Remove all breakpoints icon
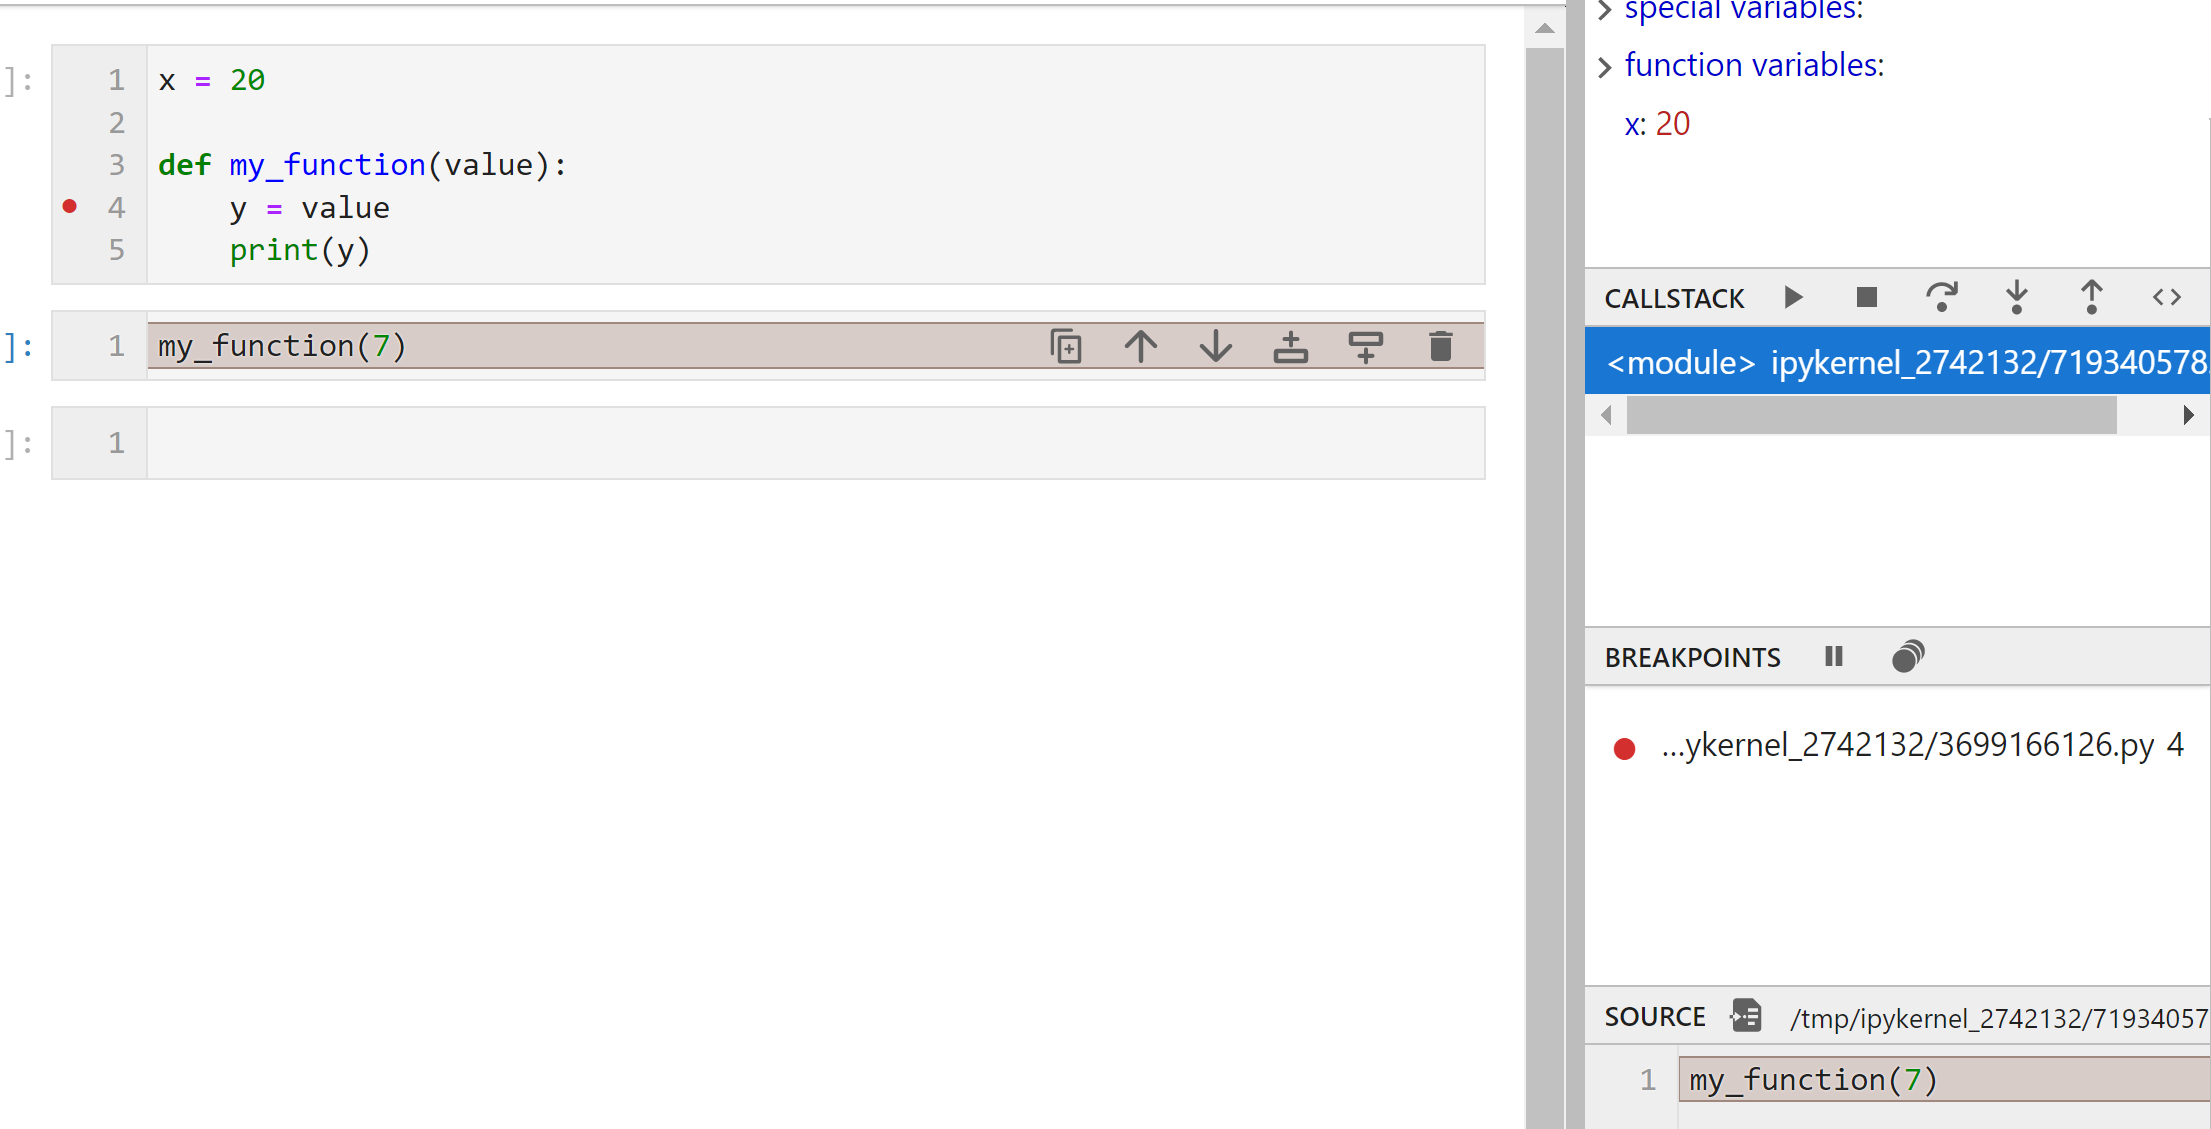This screenshot has width=2211, height=1129. pyautogui.click(x=1908, y=656)
